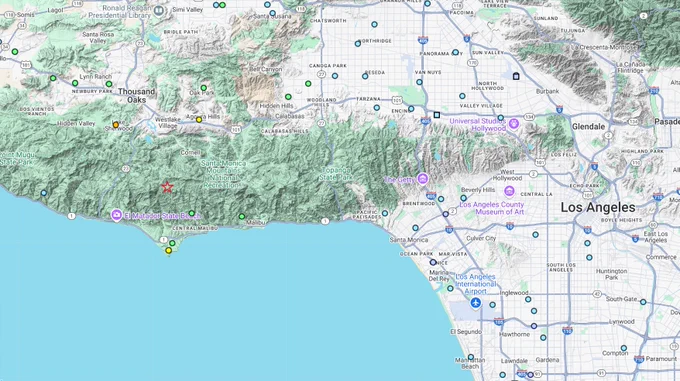This screenshot has width=680, height=381.
Task: Select the 'Calabasas' label
Action: (289, 116)
